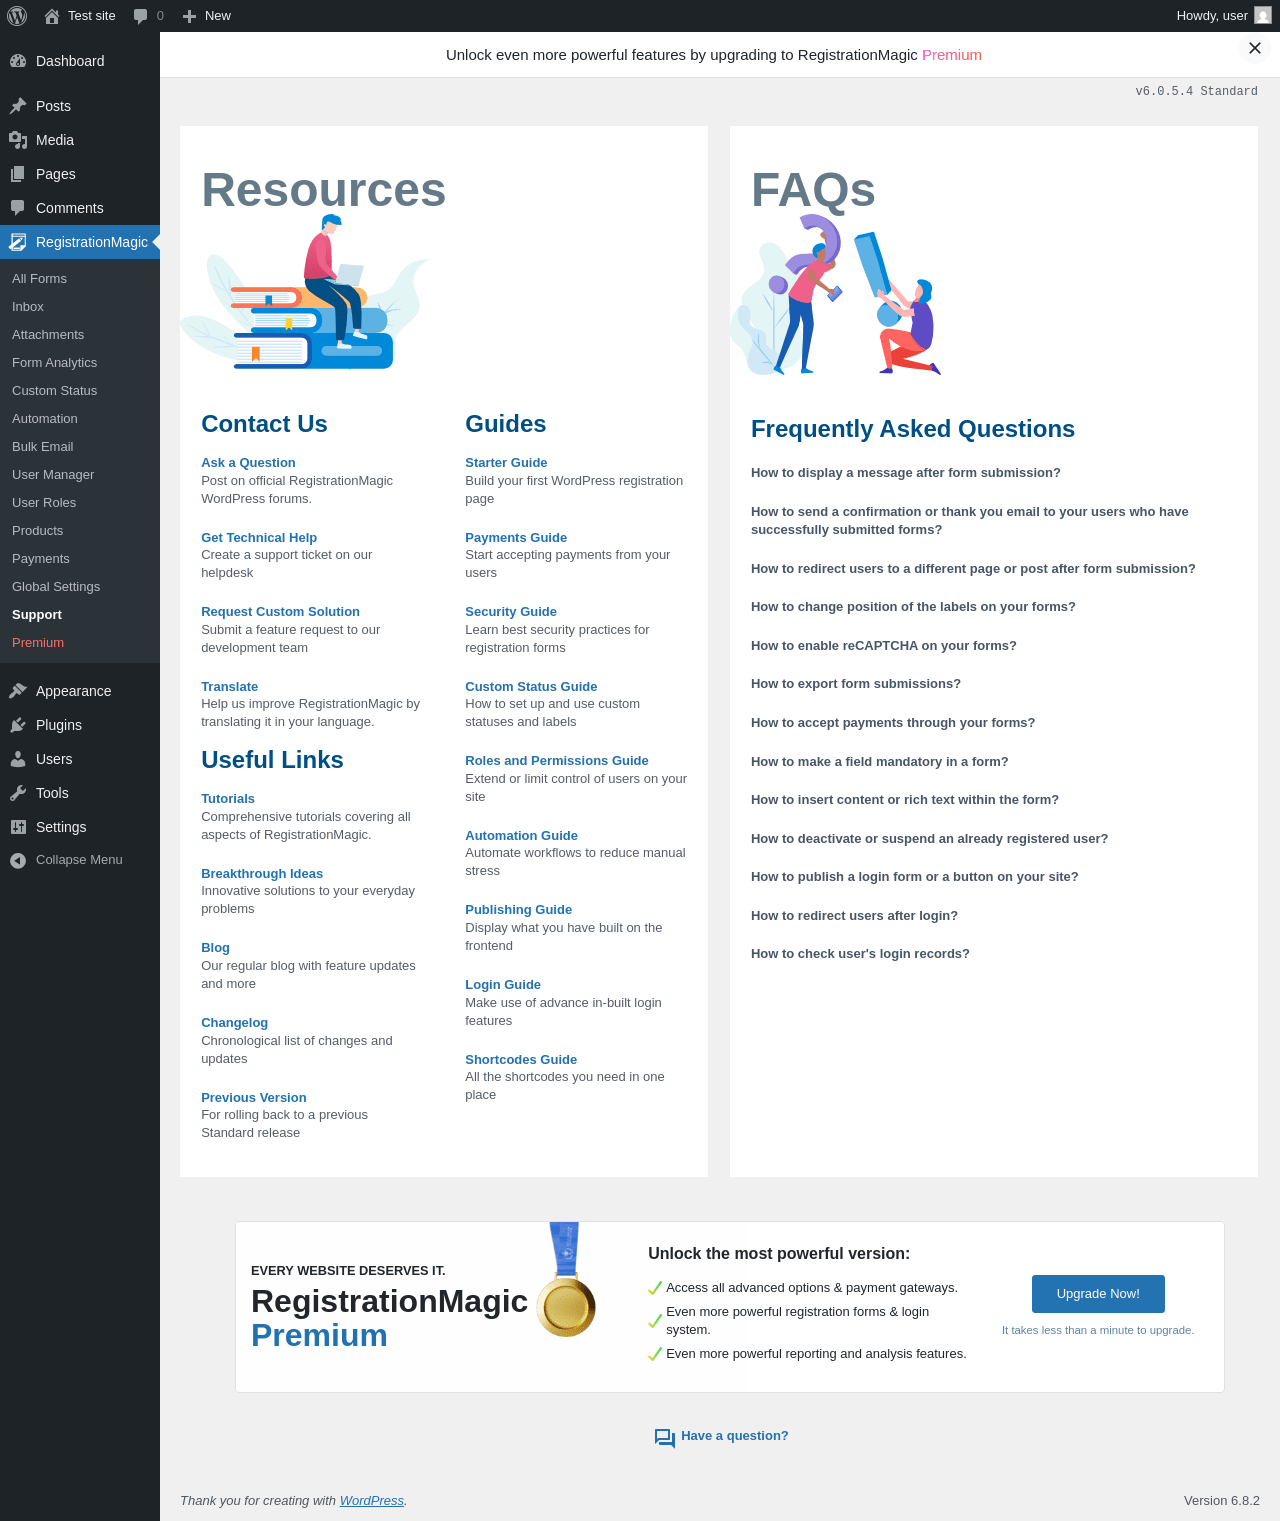Viewport: 1280px width, 1521px height.
Task: Open FAQ on making a field mandatory
Action: pos(880,762)
